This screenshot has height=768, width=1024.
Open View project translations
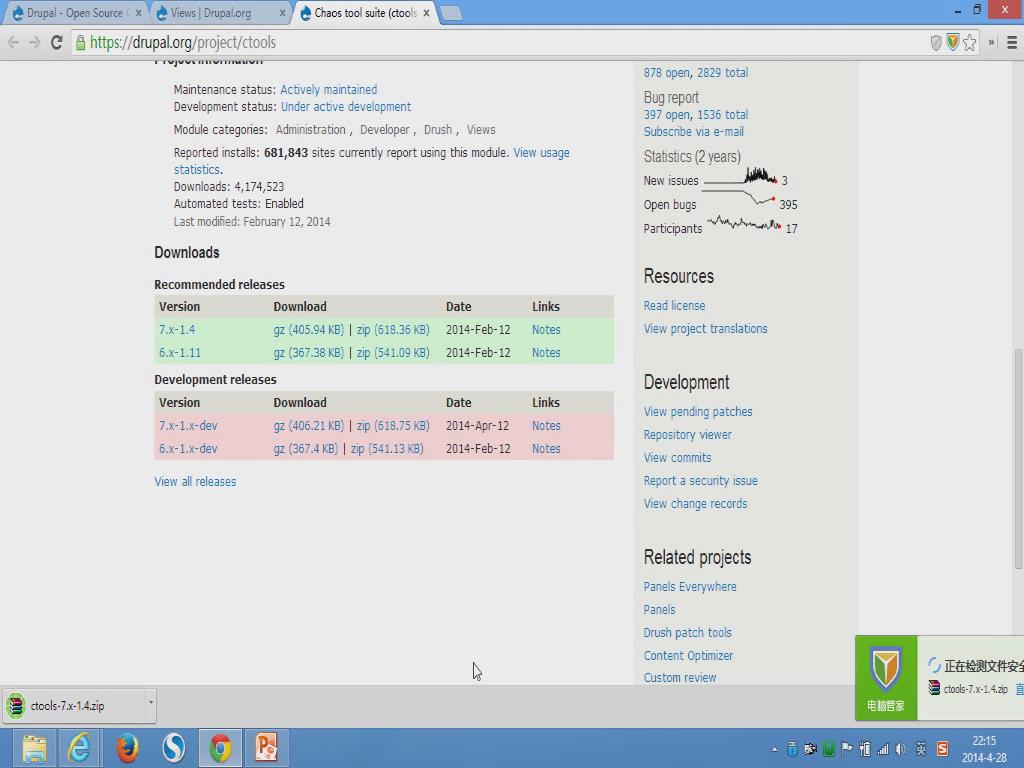tap(705, 328)
